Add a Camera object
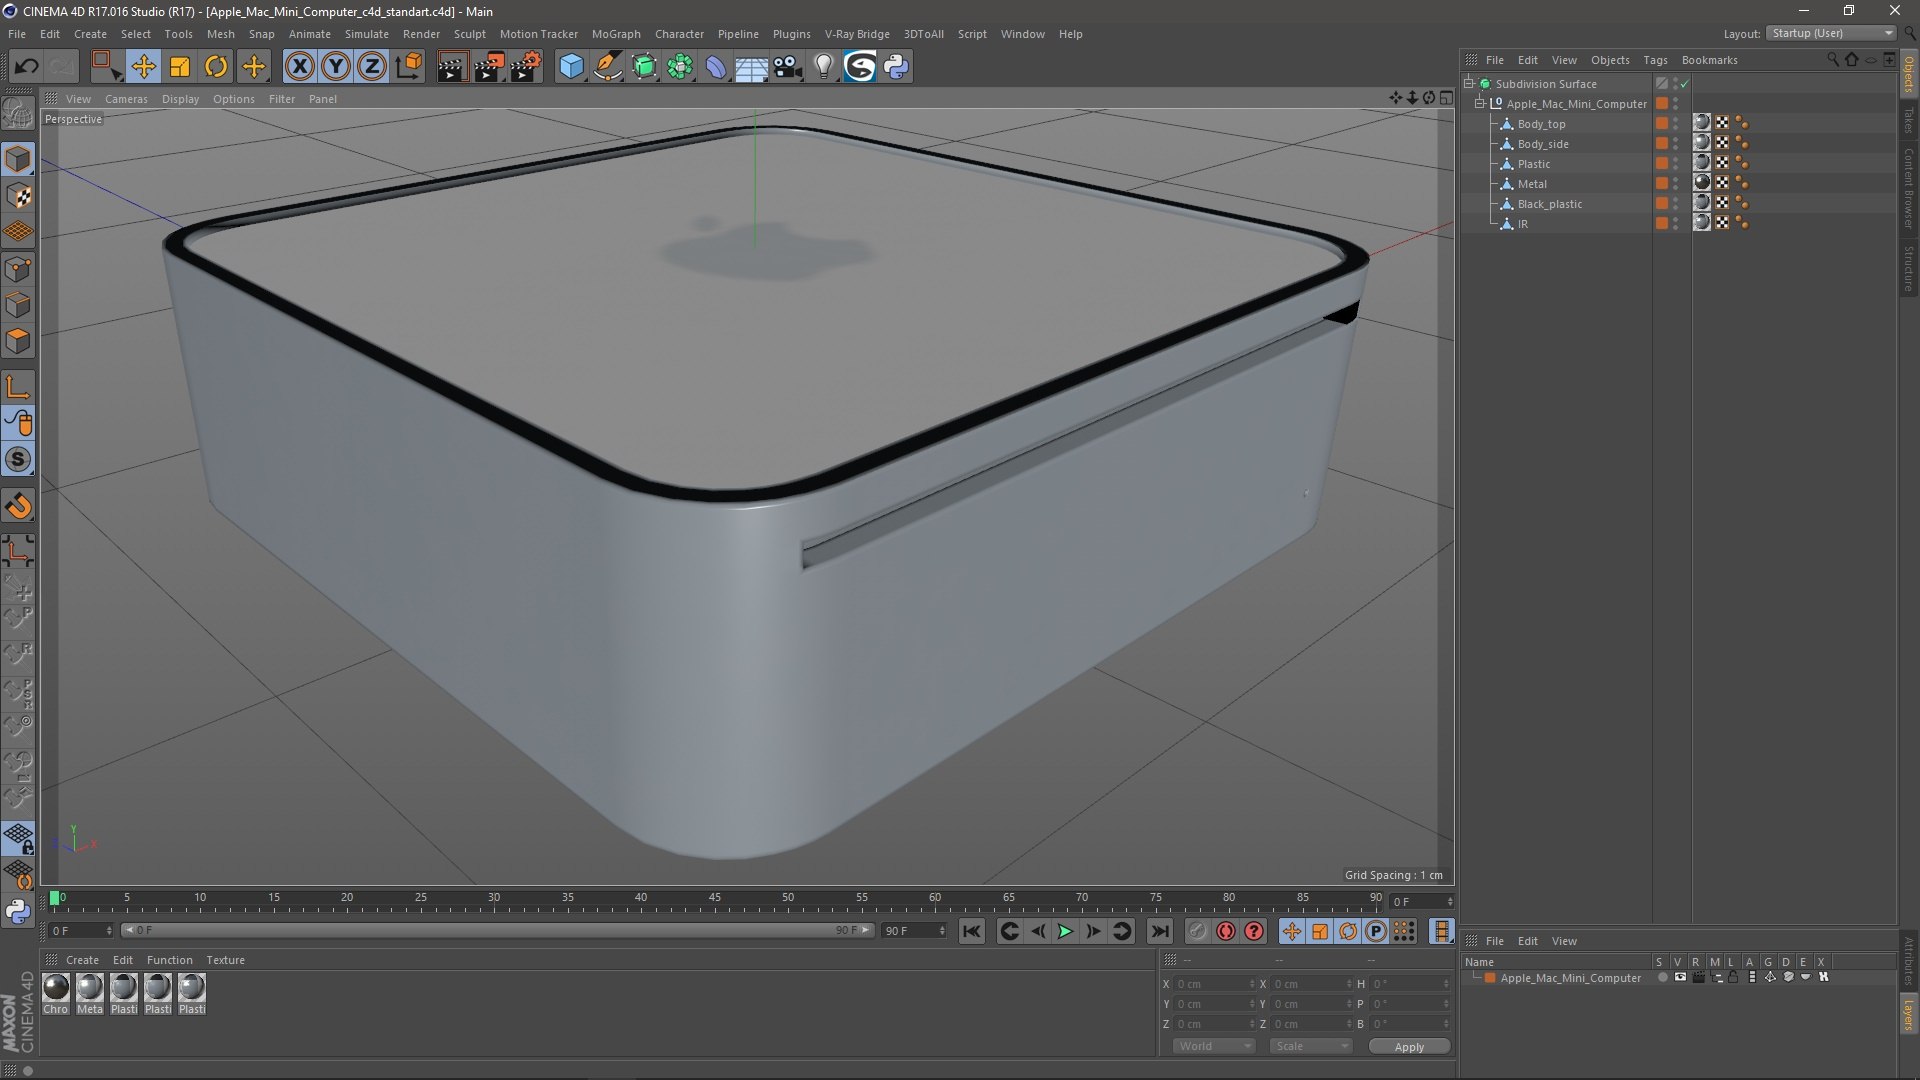The image size is (1920, 1080). pyautogui.click(x=788, y=67)
